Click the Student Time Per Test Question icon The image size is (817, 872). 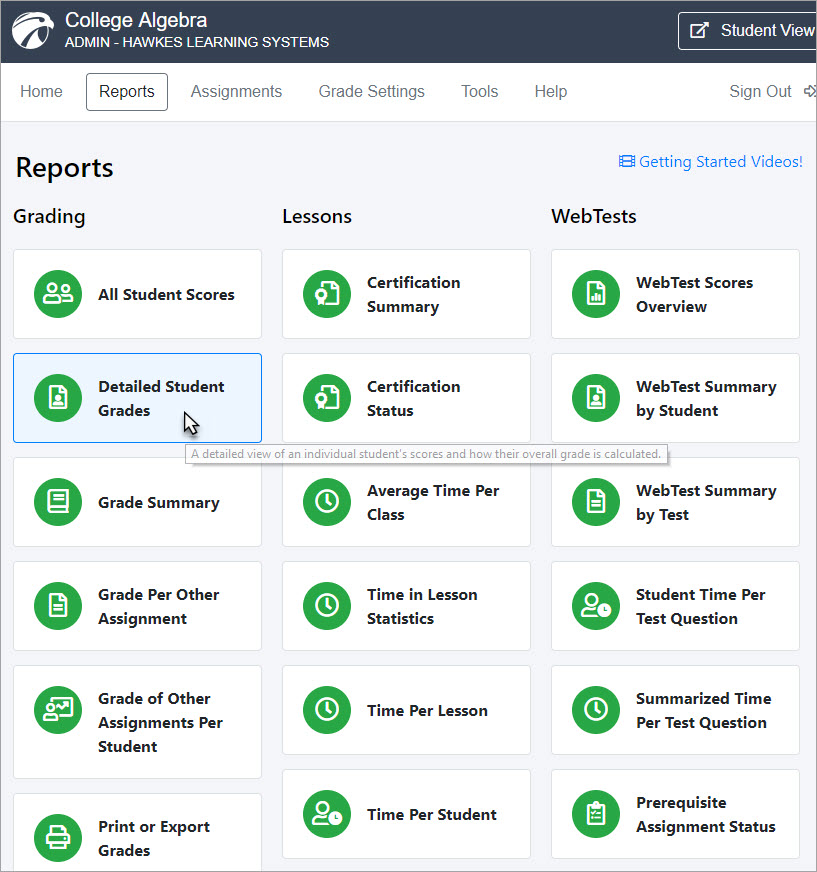[596, 607]
